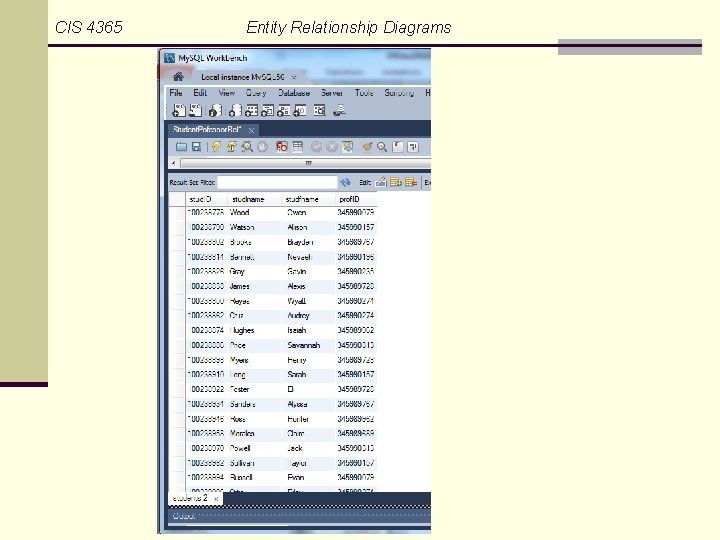720x540 pixels.
Task: Beautify the query with broom icon
Action: point(366,147)
